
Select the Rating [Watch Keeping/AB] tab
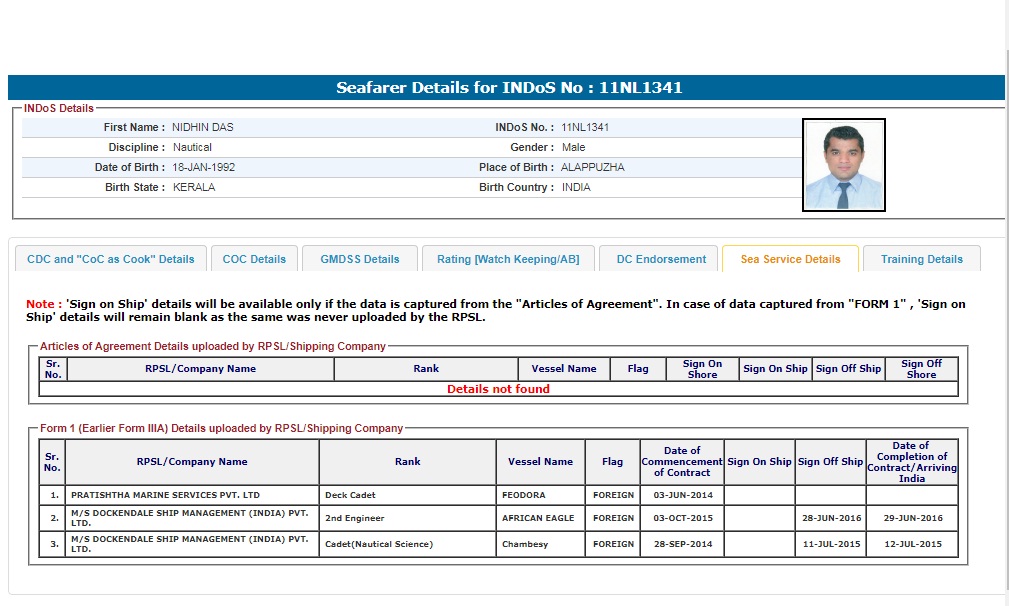pos(508,259)
